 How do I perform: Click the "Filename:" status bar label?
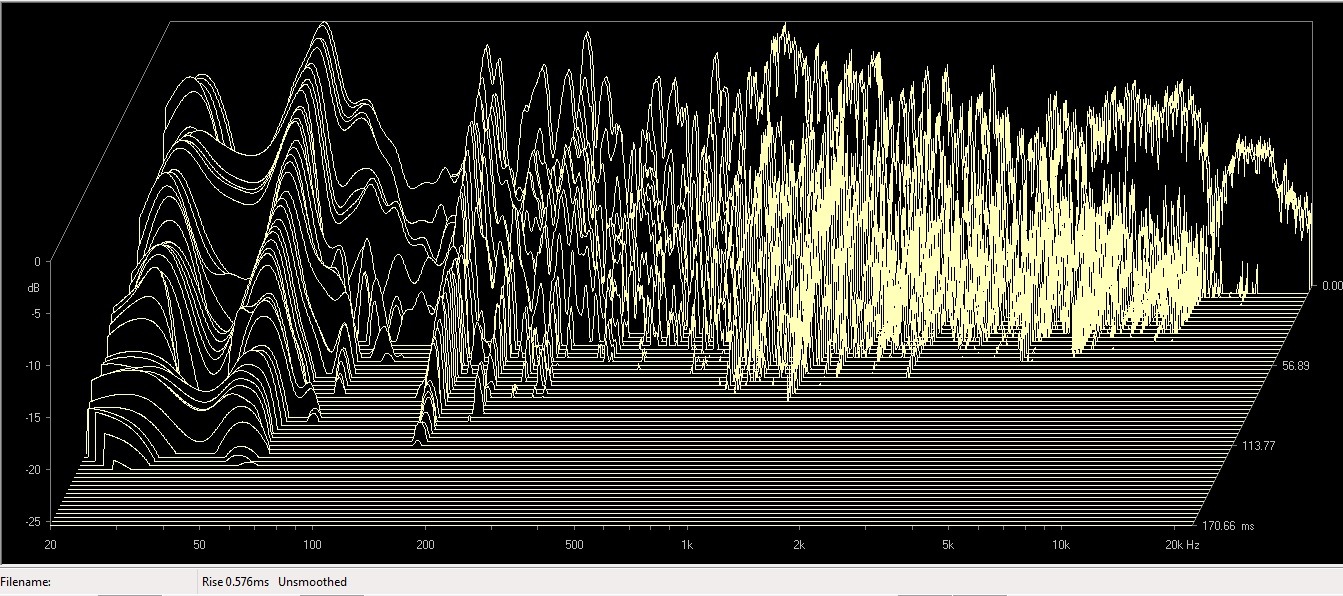[26, 581]
